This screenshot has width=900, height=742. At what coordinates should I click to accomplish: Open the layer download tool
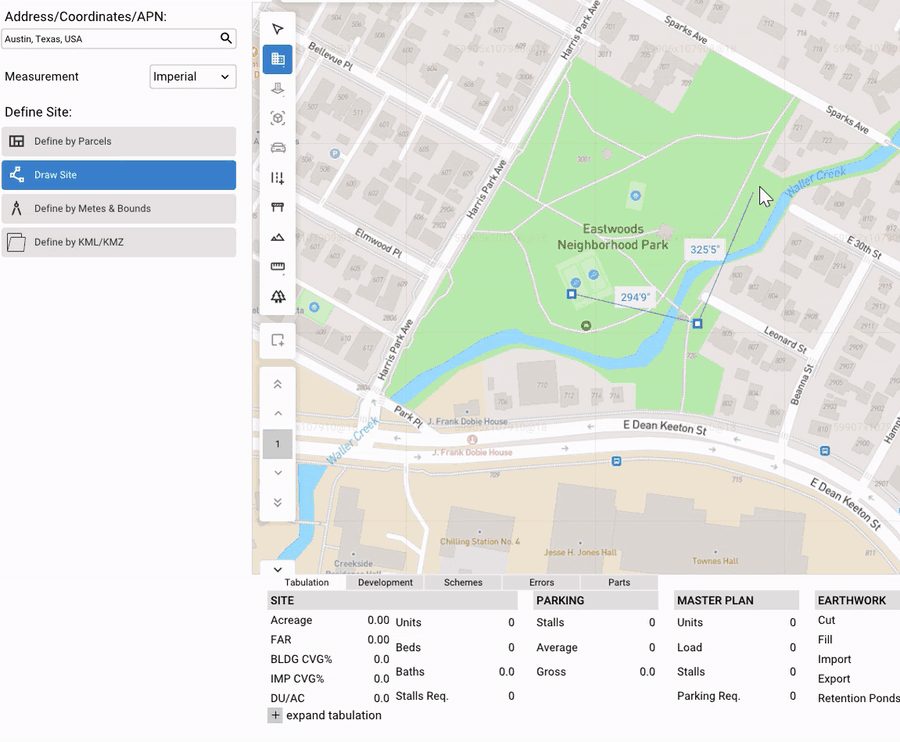pyautogui.click(x=278, y=89)
